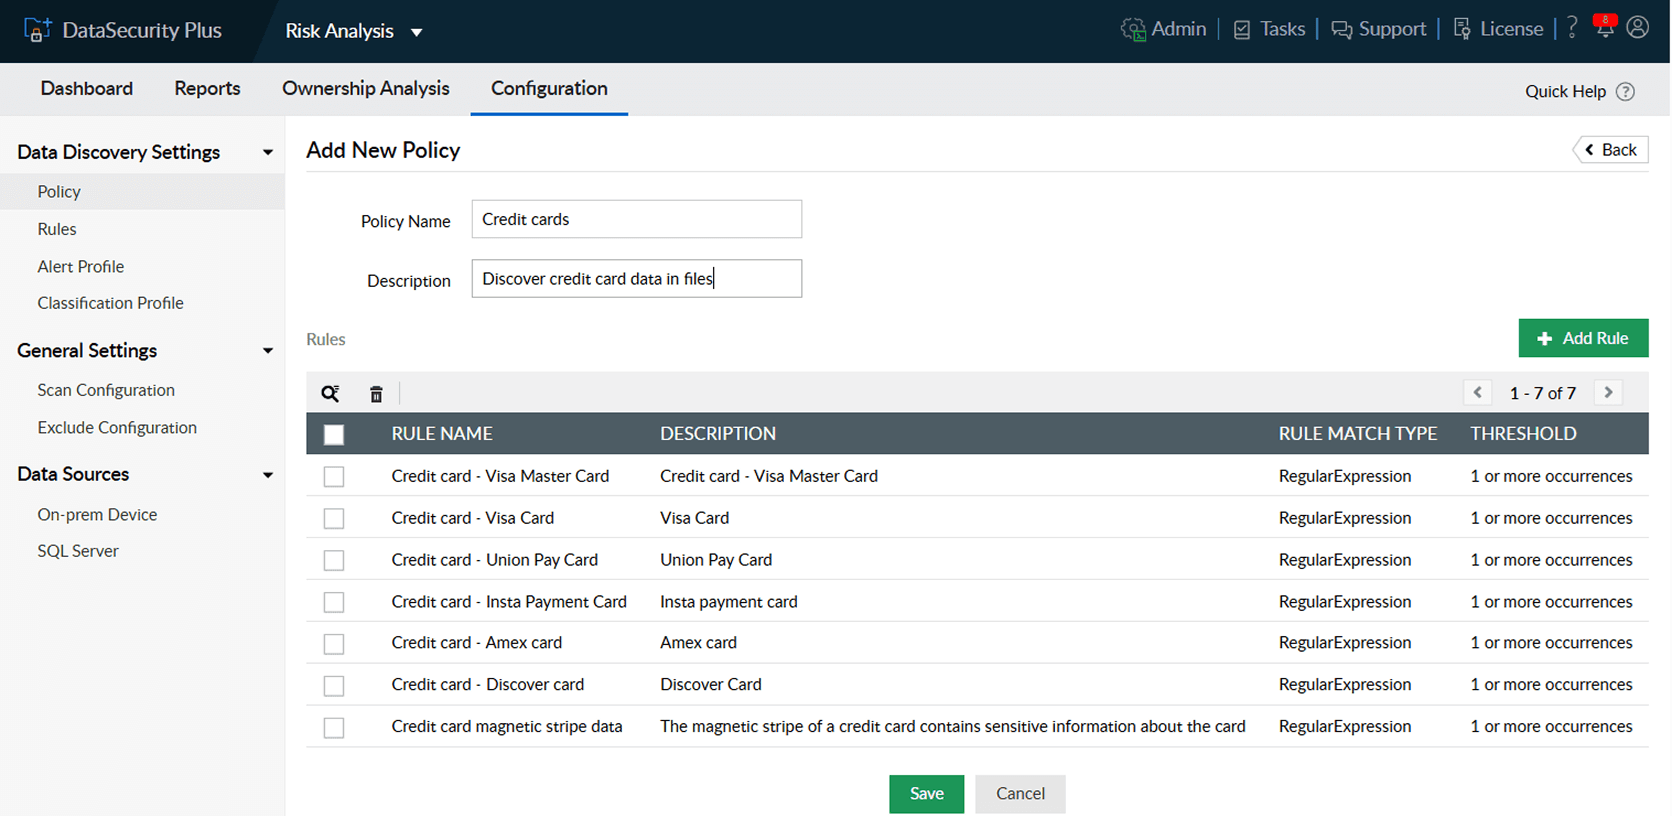The image size is (1672, 816).
Task: Click into the Description text field
Action: [x=636, y=278]
